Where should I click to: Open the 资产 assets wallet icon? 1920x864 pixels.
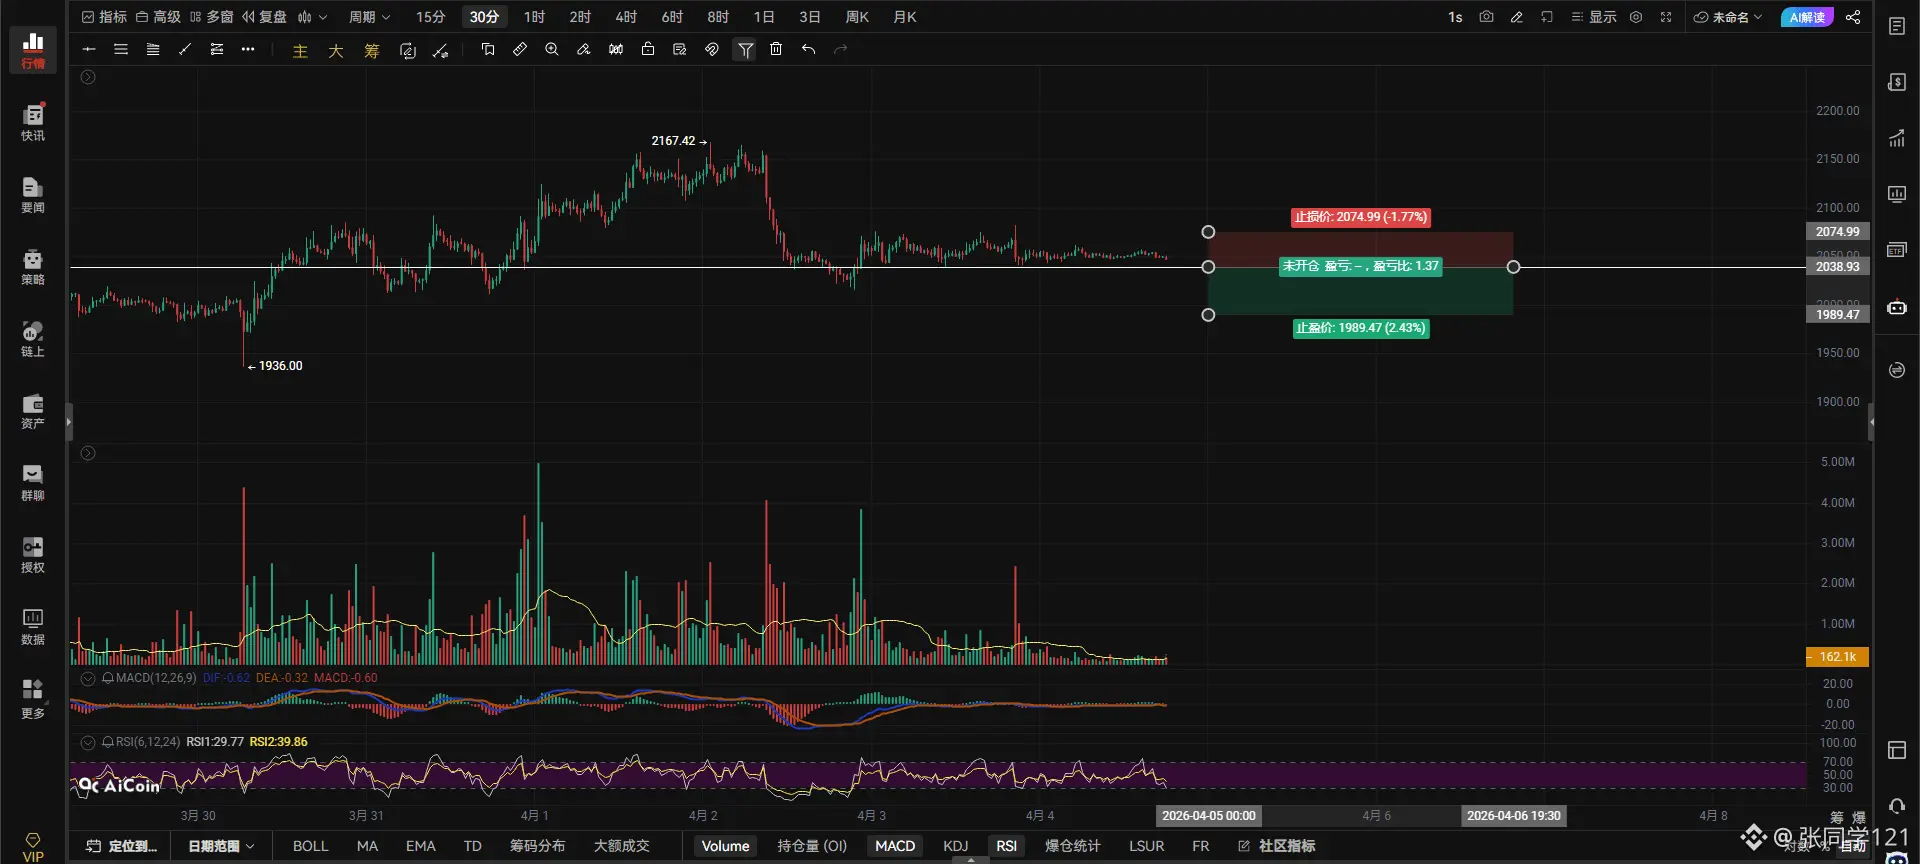click(33, 410)
